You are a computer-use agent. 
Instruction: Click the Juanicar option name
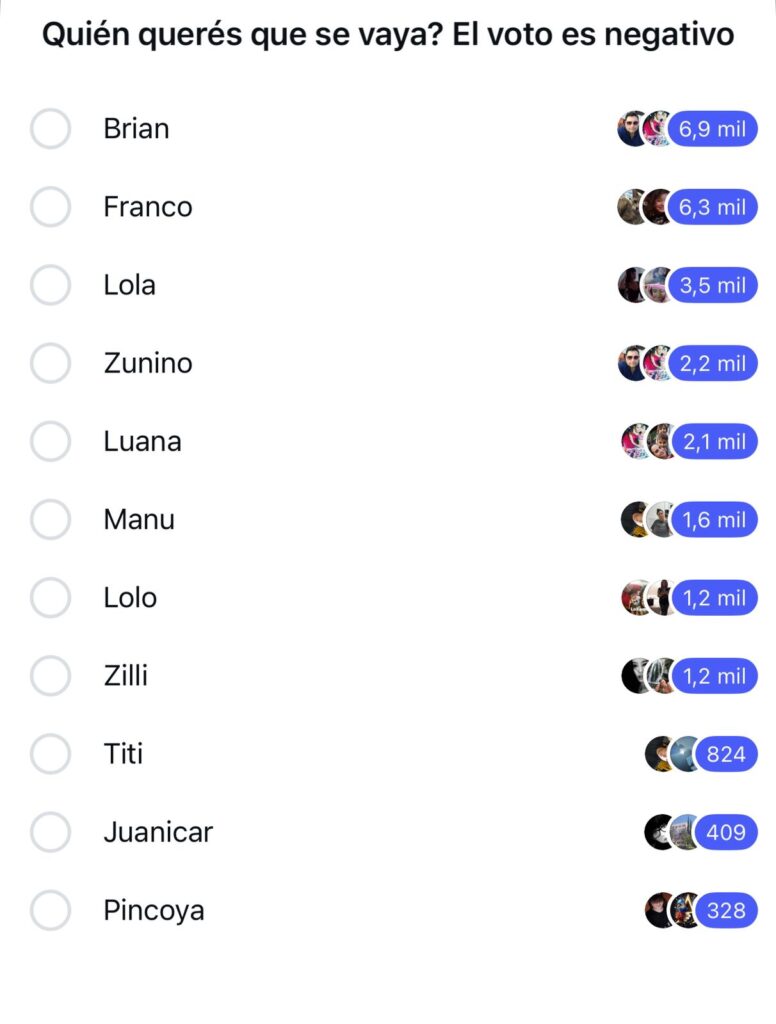[158, 832]
